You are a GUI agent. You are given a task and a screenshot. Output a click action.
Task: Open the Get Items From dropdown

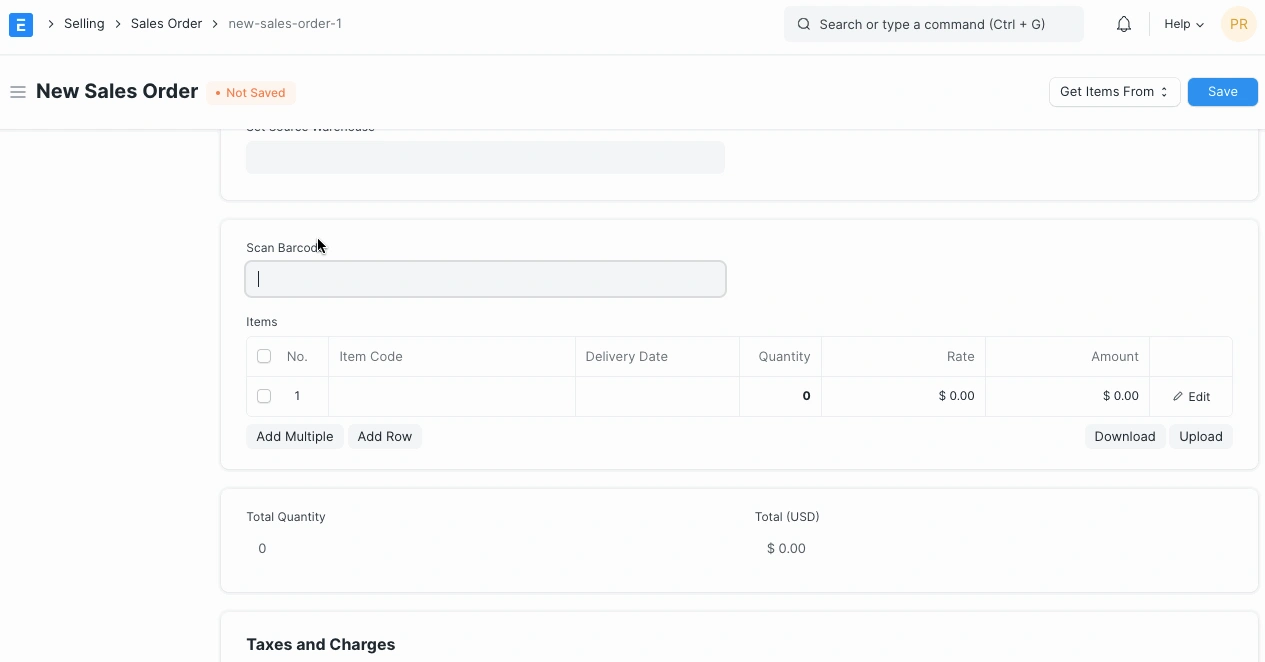click(1113, 91)
